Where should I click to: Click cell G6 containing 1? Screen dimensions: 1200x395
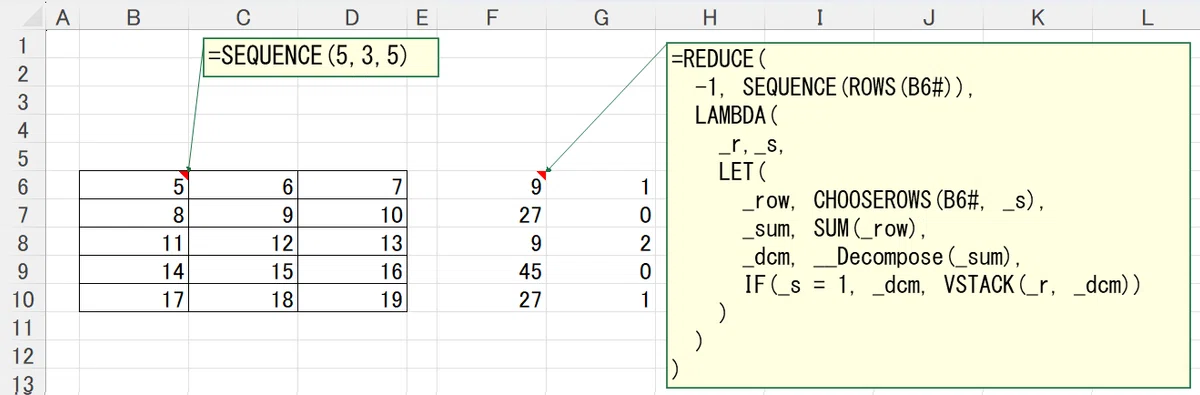[600, 185]
